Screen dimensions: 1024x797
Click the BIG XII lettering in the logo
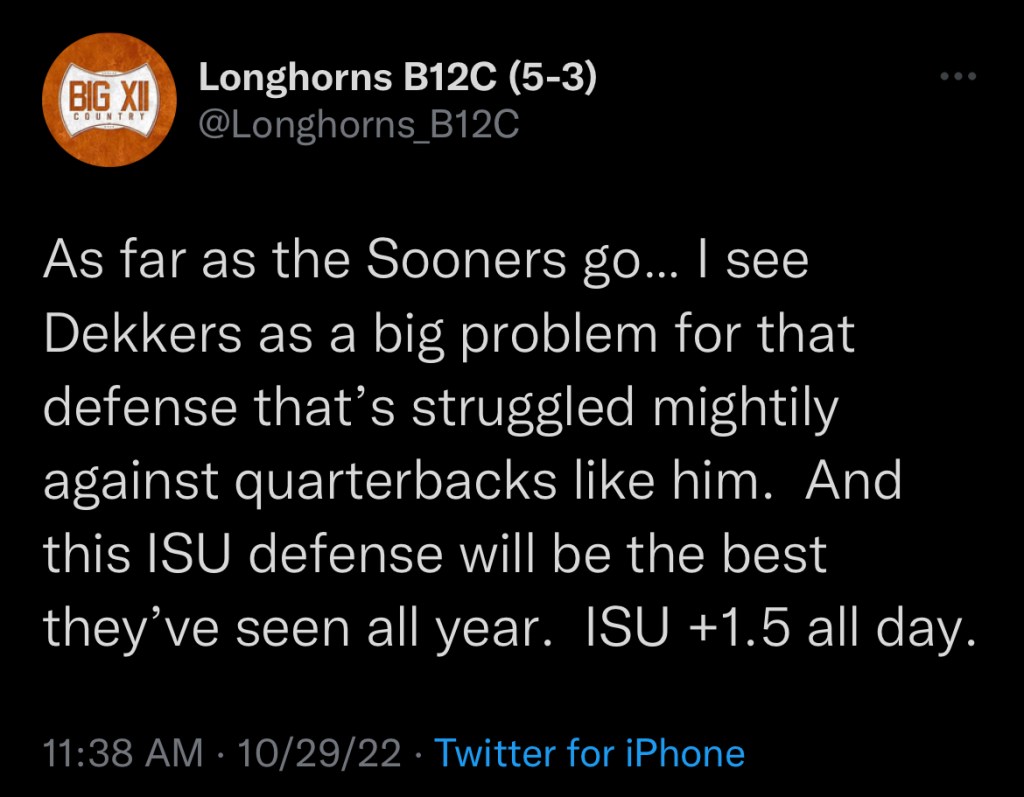(x=108, y=100)
